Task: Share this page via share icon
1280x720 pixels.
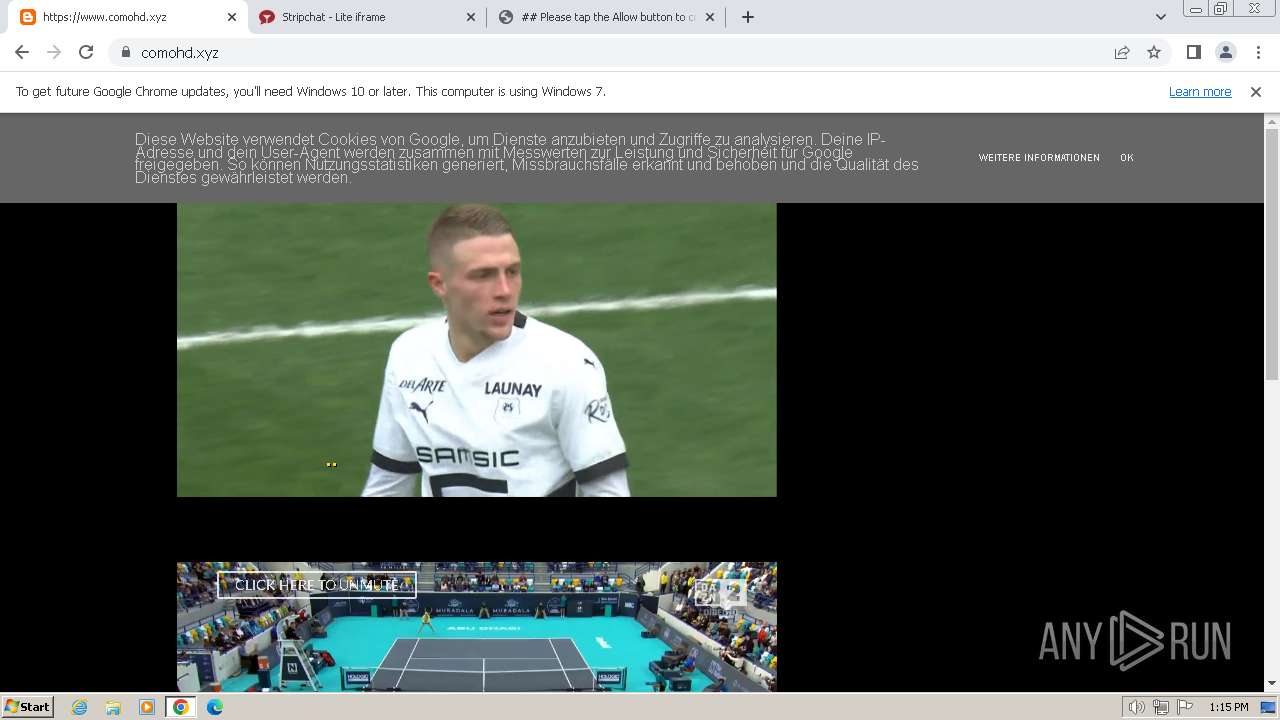Action: 1122,52
